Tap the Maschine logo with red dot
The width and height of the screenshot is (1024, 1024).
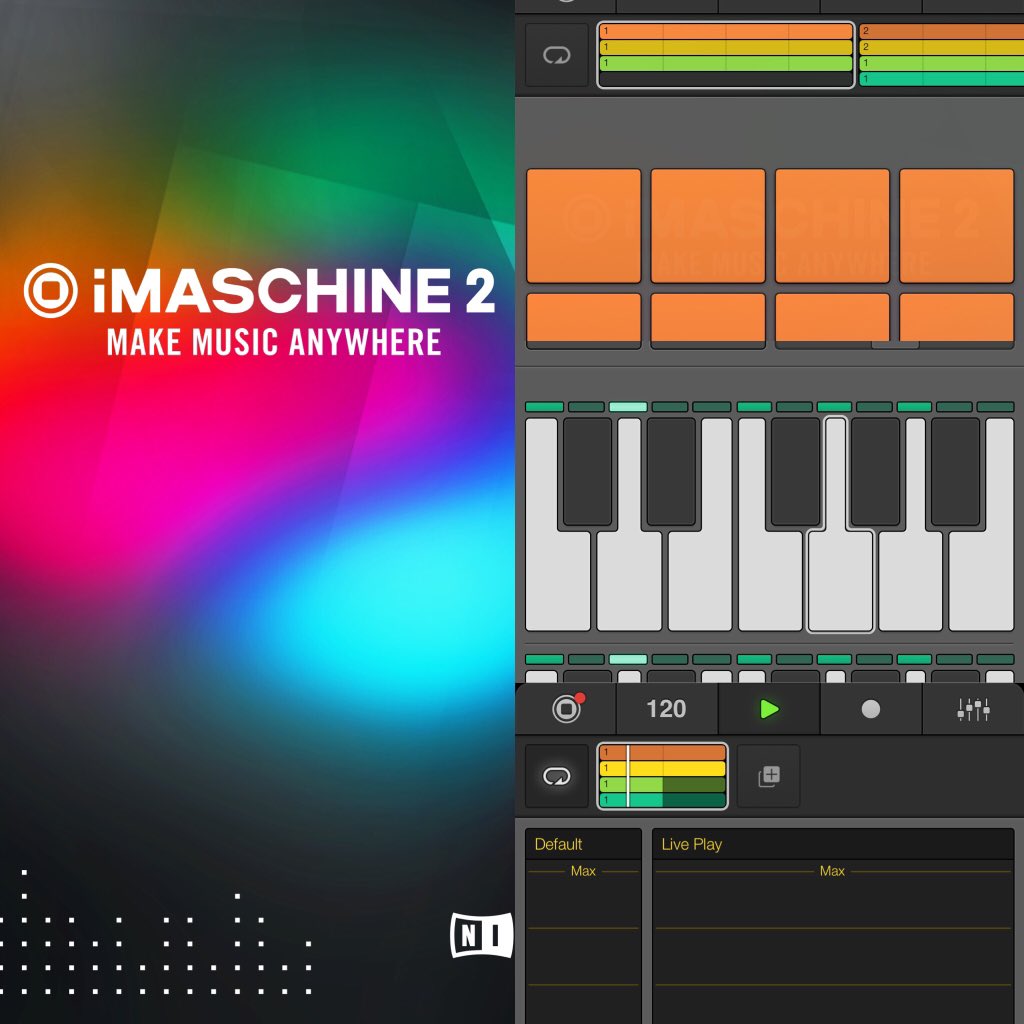(x=567, y=708)
